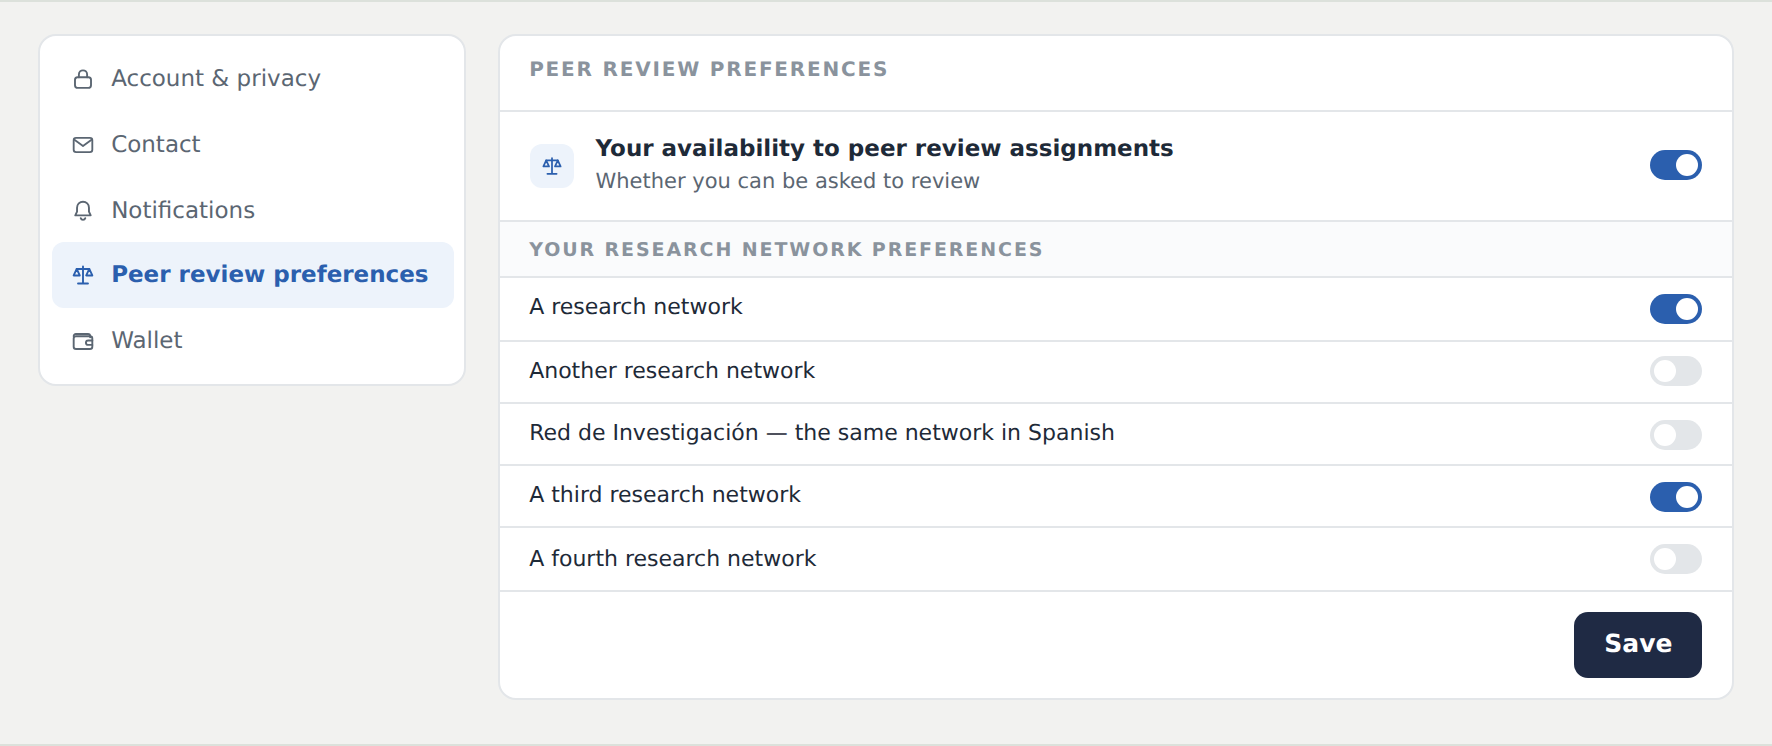Click the lock icon beside Account & privacy
1772x746 pixels.
click(83, 79)
